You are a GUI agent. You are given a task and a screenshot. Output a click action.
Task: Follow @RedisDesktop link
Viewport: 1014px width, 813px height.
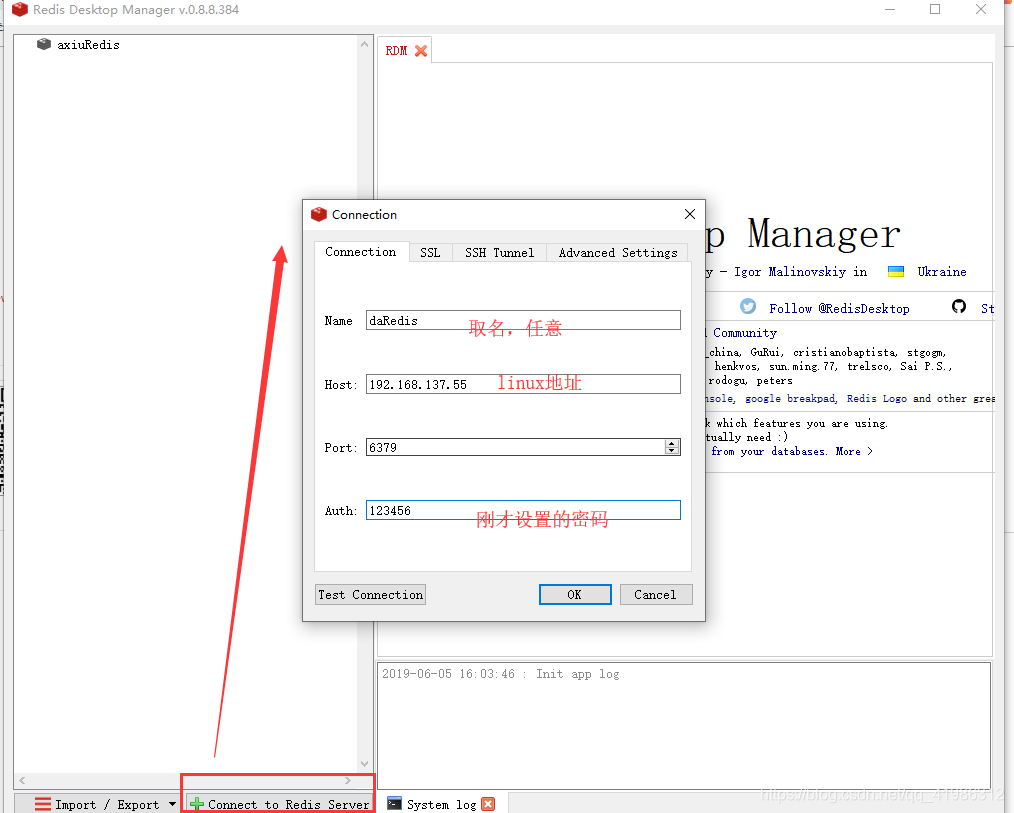pos(839,309)
